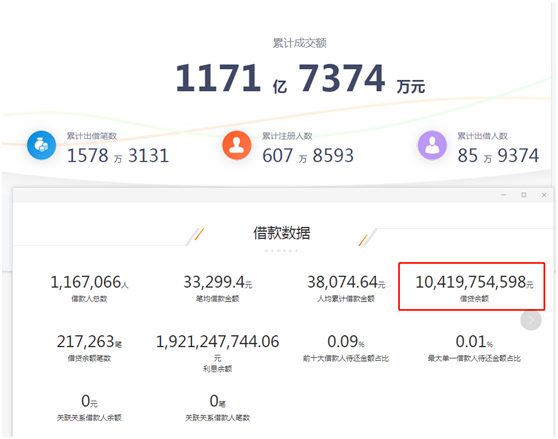
Task: Minimize the loan data window
Action: coord(504,195)
